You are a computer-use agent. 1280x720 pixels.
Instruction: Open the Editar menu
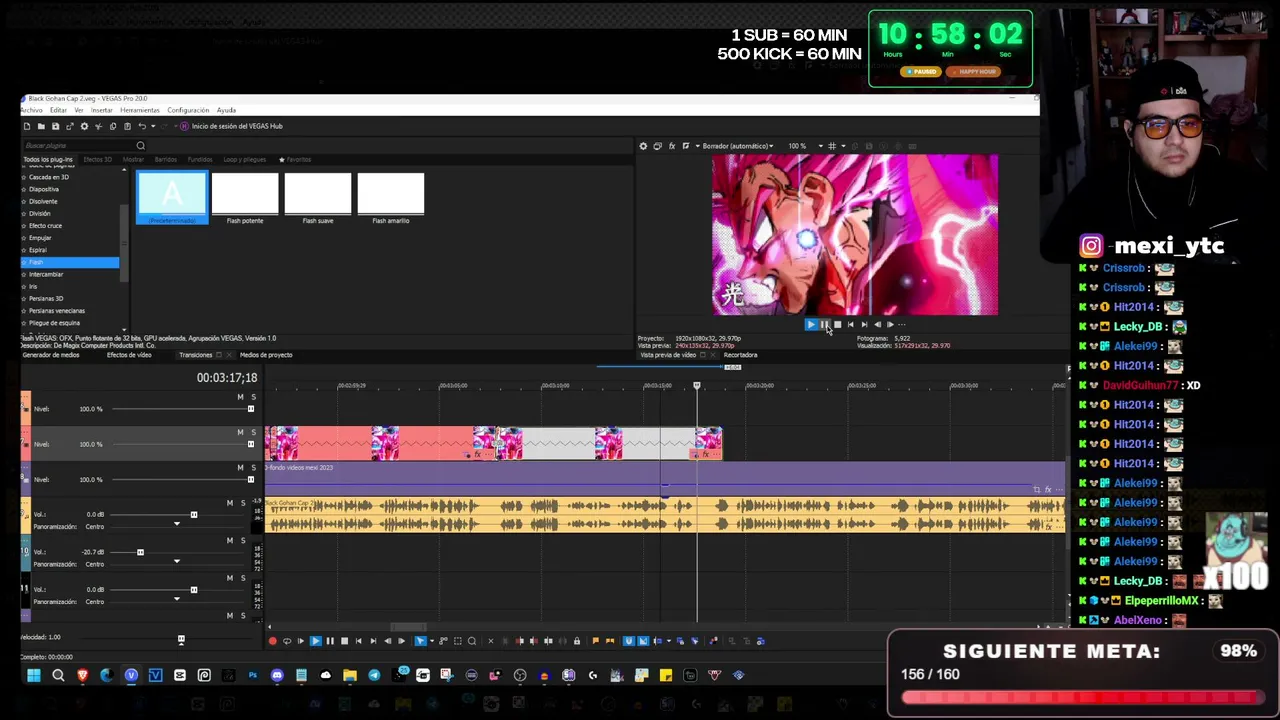(x=58, y=110)
